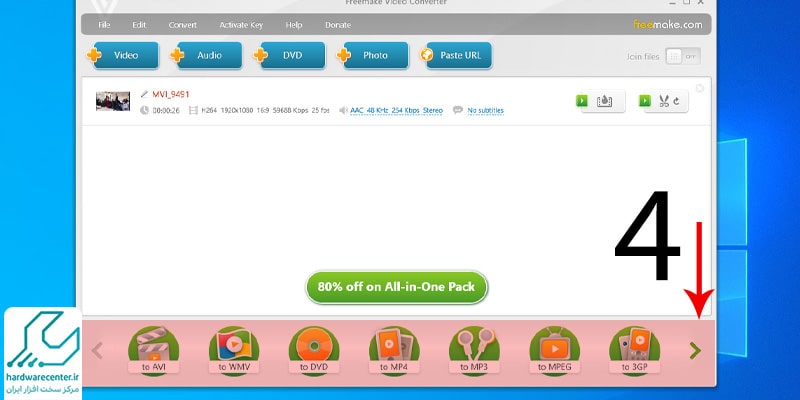The image size is (800, 400).
Task: Choose the to MPEG format icon
Action: pyautogui.click(x=555, y=352)
